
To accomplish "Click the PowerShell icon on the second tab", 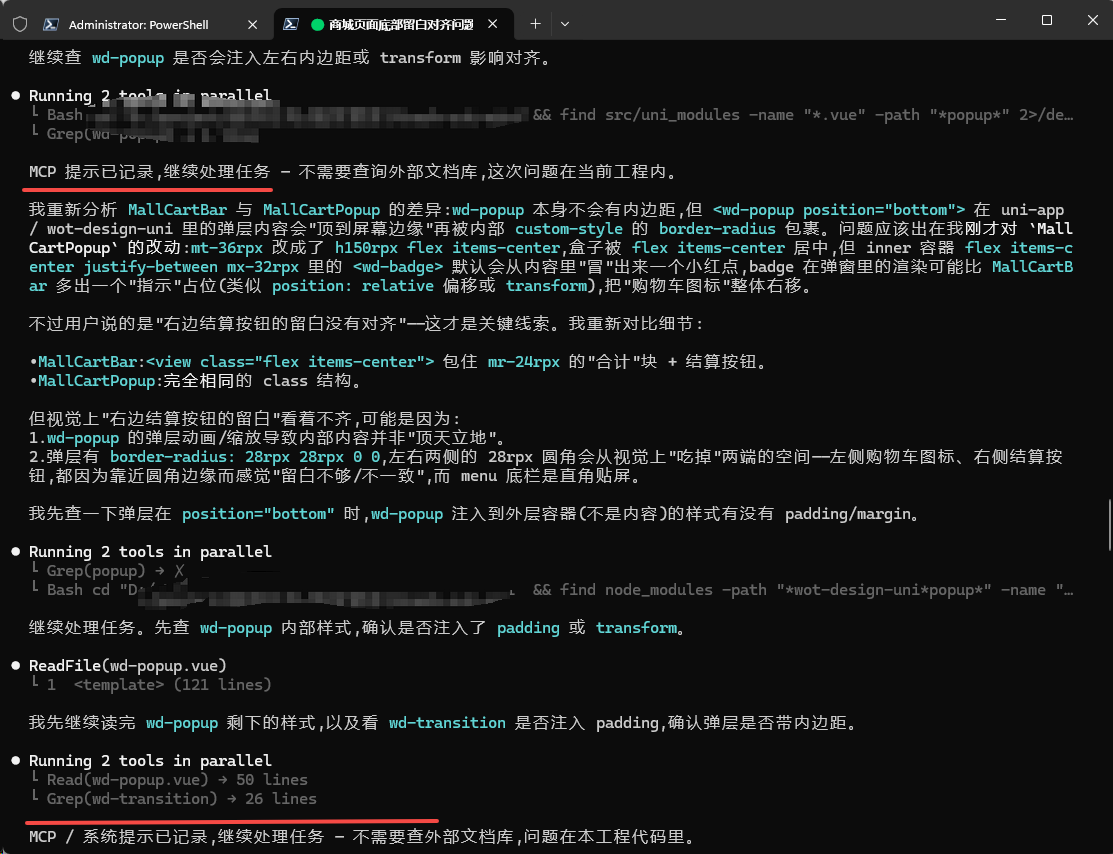I will (x=290, y=24).
